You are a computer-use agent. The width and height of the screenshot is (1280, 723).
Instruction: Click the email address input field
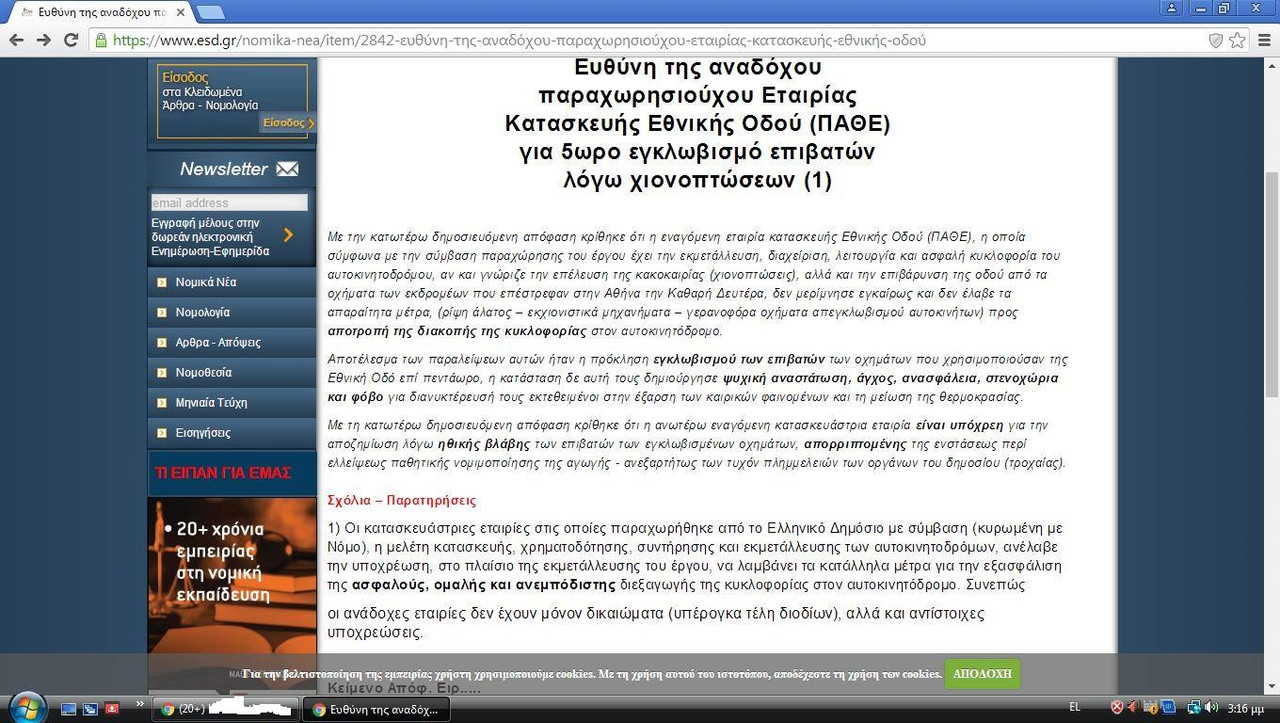229,202
